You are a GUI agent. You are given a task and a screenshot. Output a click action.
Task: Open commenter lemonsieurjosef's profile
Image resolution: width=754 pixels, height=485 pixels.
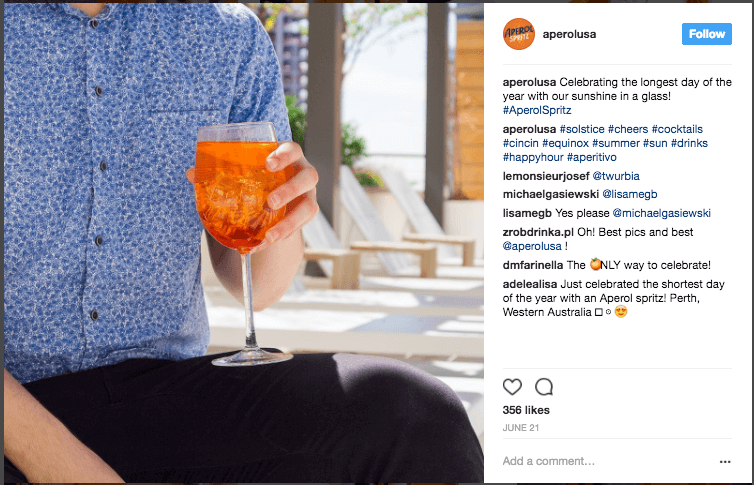(546, 176)
